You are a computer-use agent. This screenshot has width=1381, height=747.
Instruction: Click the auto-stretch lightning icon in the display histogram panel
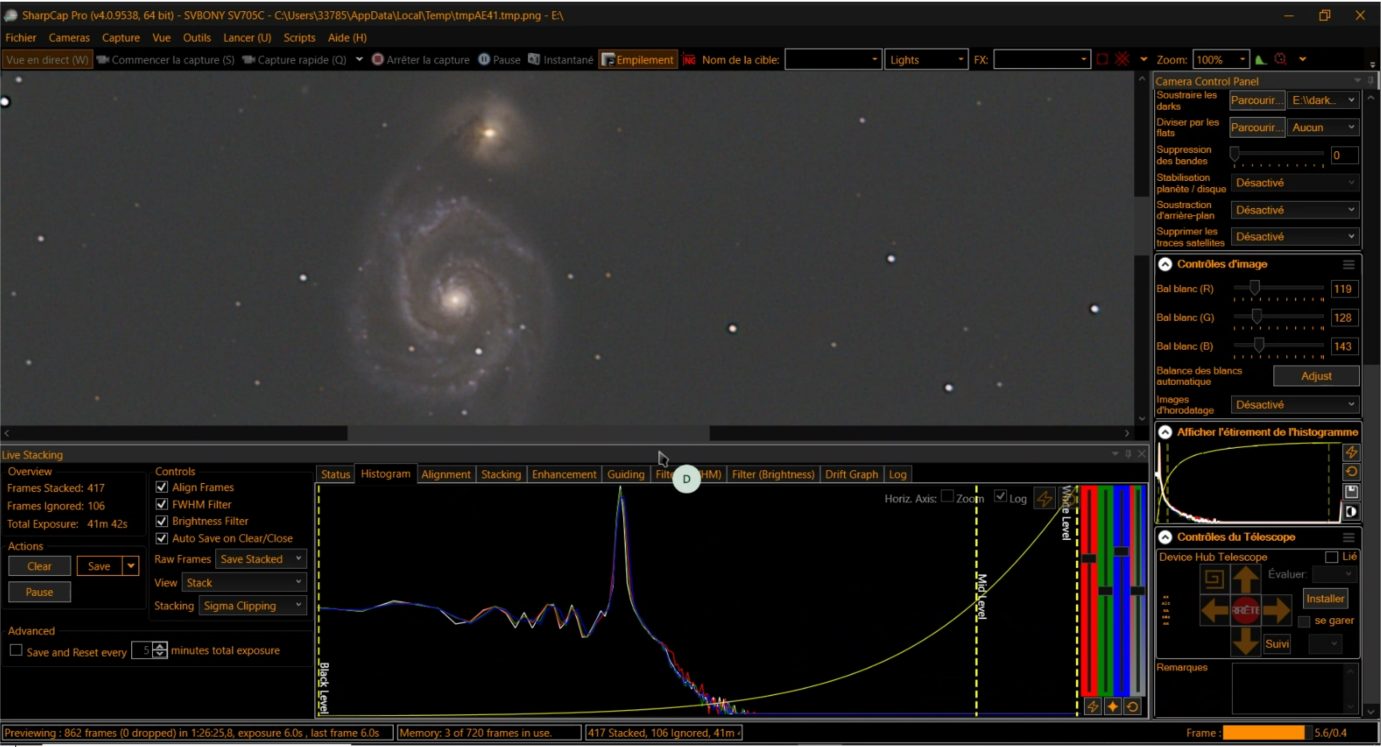[x=1351, y=453]
